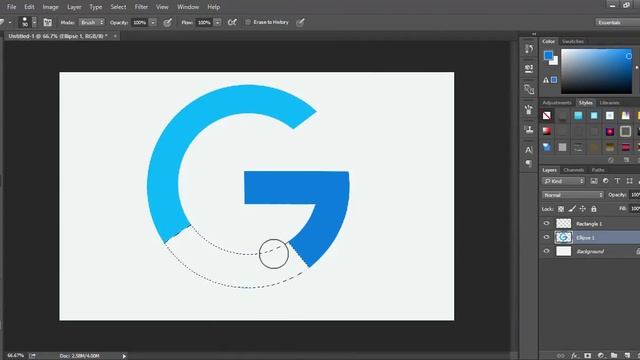Switch to the Channels tab
Viewport: 640px width, 360px height.
[x=574, y=170]
